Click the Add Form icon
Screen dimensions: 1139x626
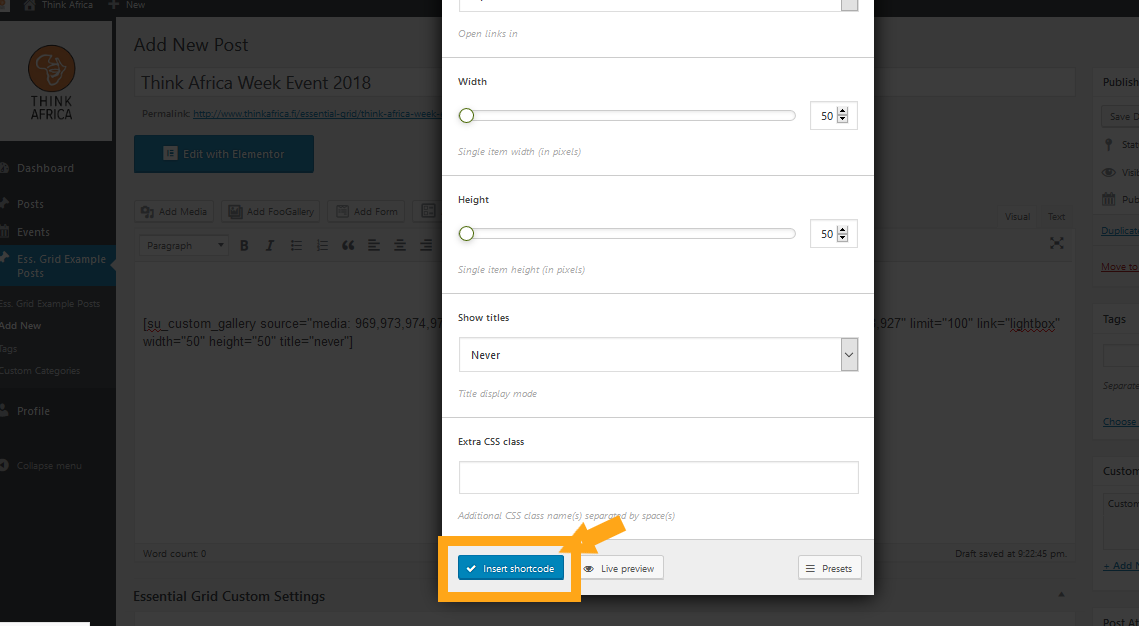pyautogui.click(x=342, y=211)
